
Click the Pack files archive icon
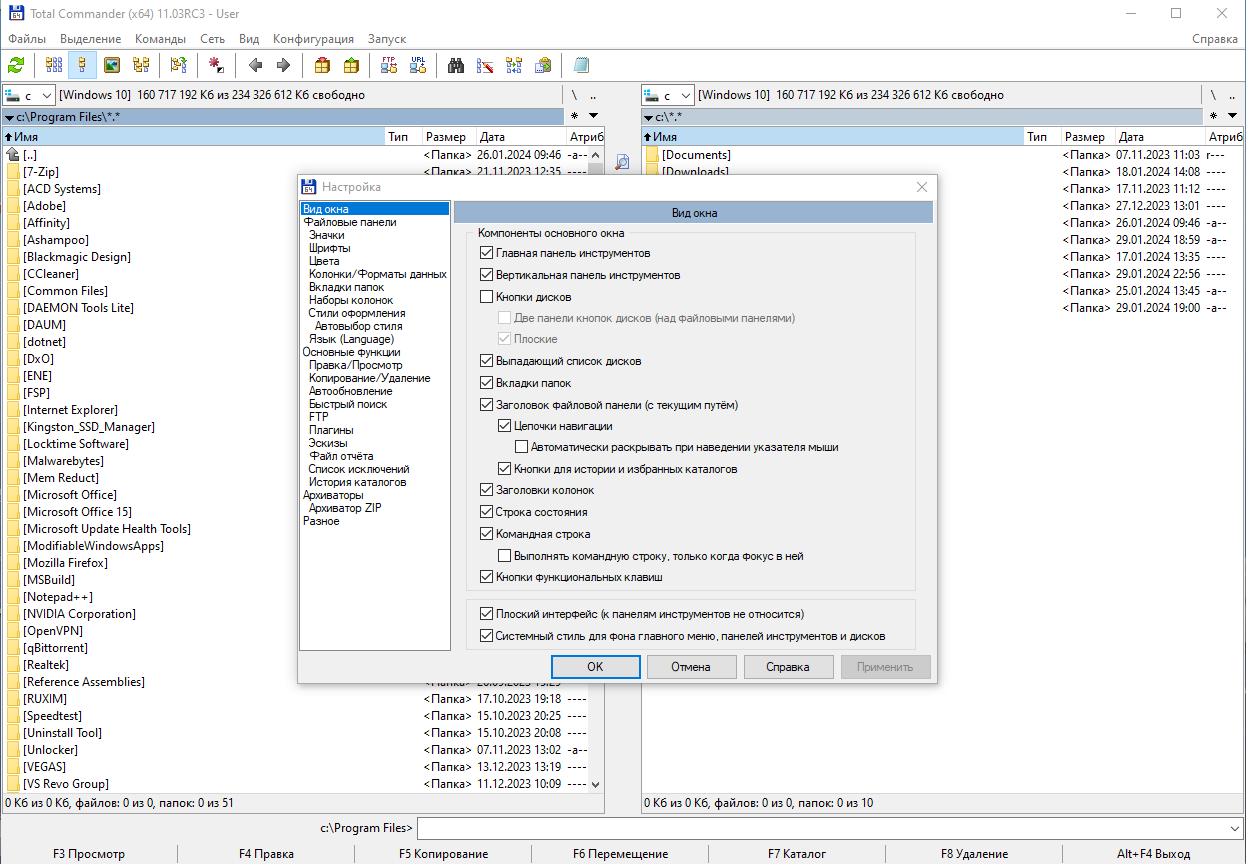pyautogui.click(x=322, y=66)
